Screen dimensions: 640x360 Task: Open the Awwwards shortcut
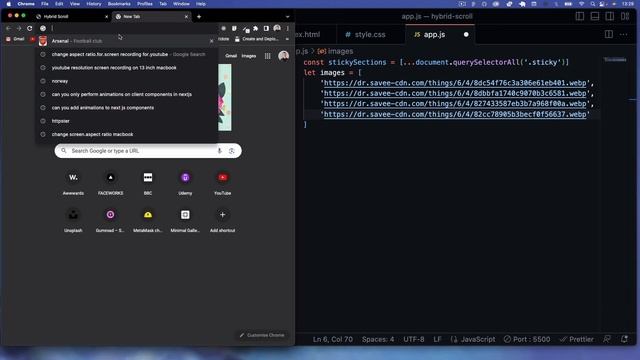(73, 183)
